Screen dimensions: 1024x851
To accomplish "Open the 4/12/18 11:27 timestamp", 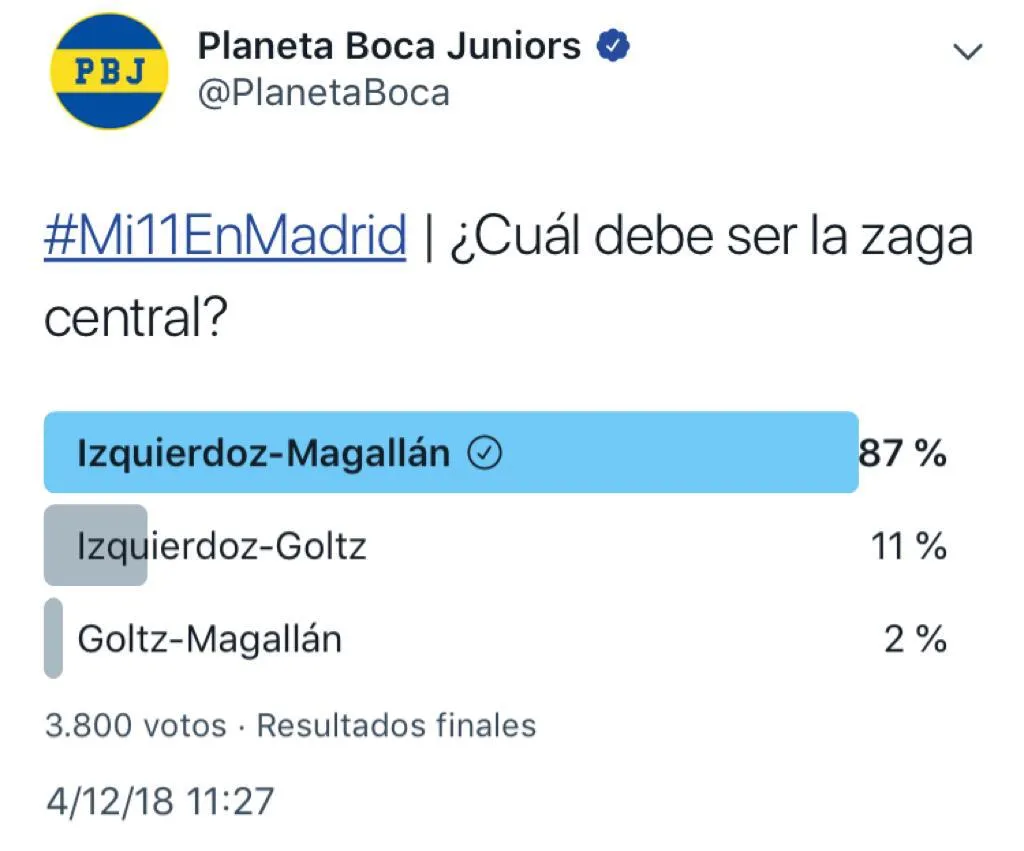I will pos(160,801).
